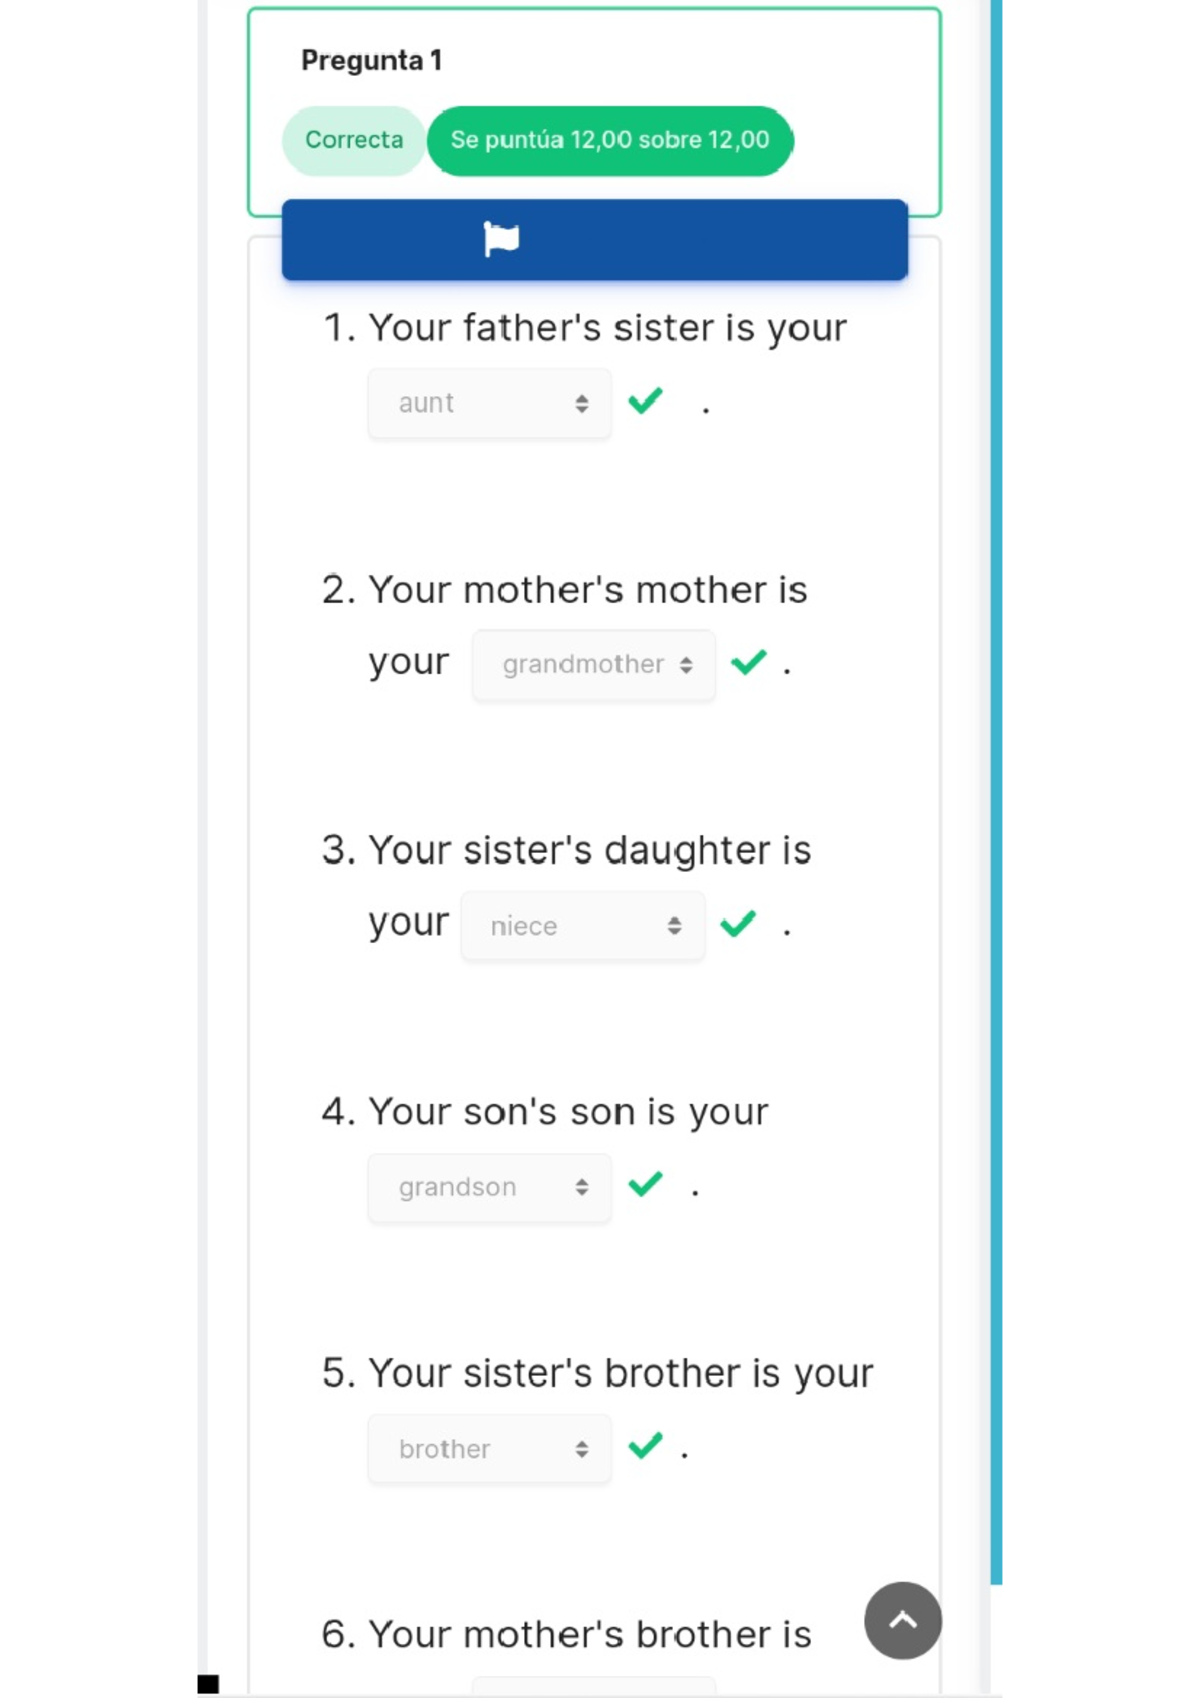Click the checkmark beside niece
This screenshot has width=1200, height=1698.
pyautogui.click(x=739, y=923)
